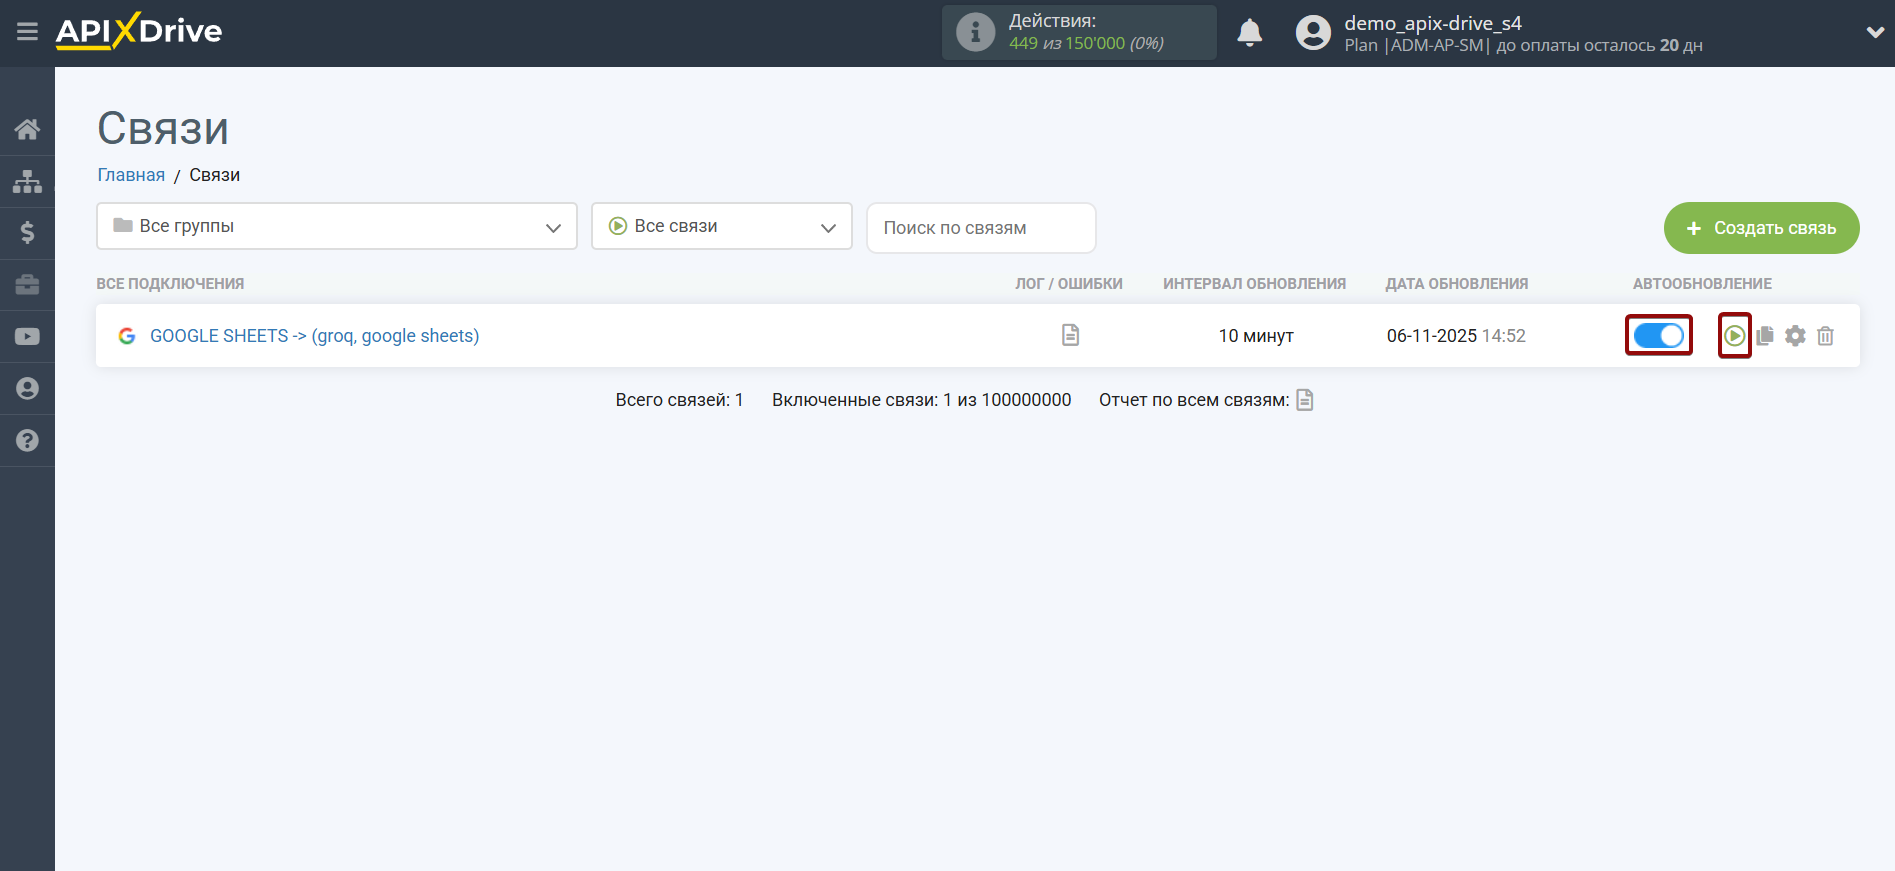Click the Всего связей: 1 text

(679, 400)
